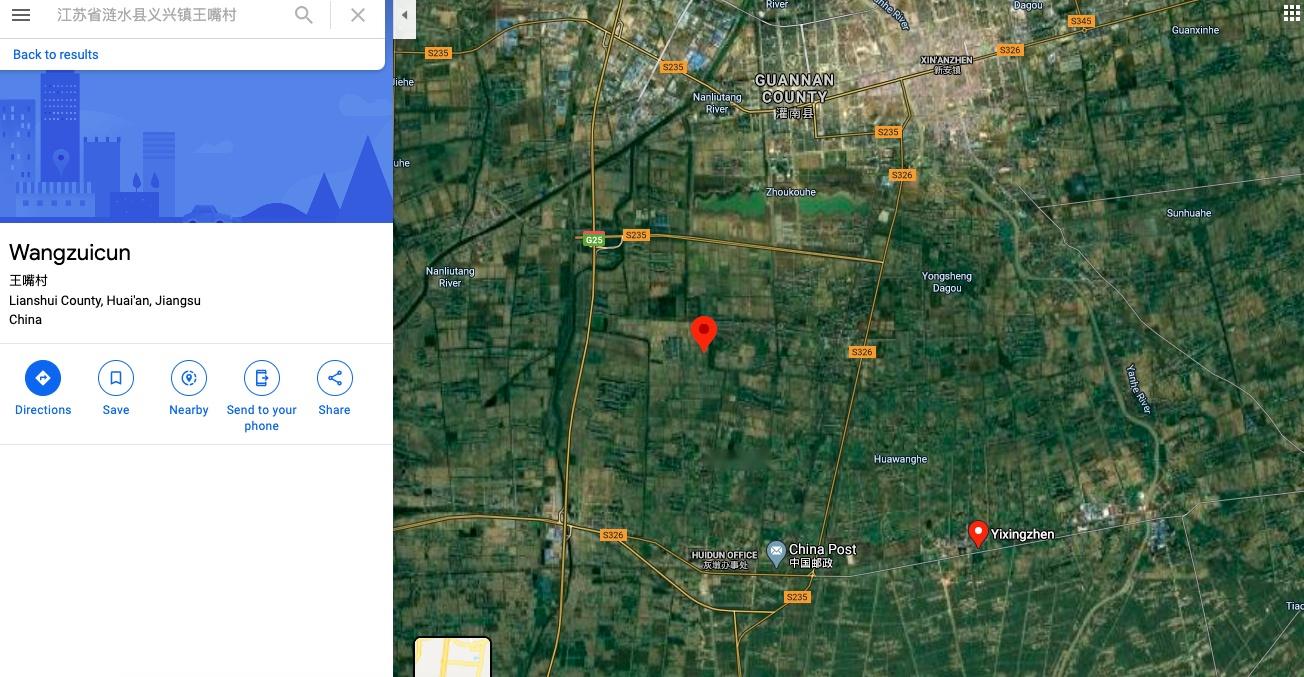Go Back to results
Viewport: 1304px width, 677px height.
tap(56, 55)
